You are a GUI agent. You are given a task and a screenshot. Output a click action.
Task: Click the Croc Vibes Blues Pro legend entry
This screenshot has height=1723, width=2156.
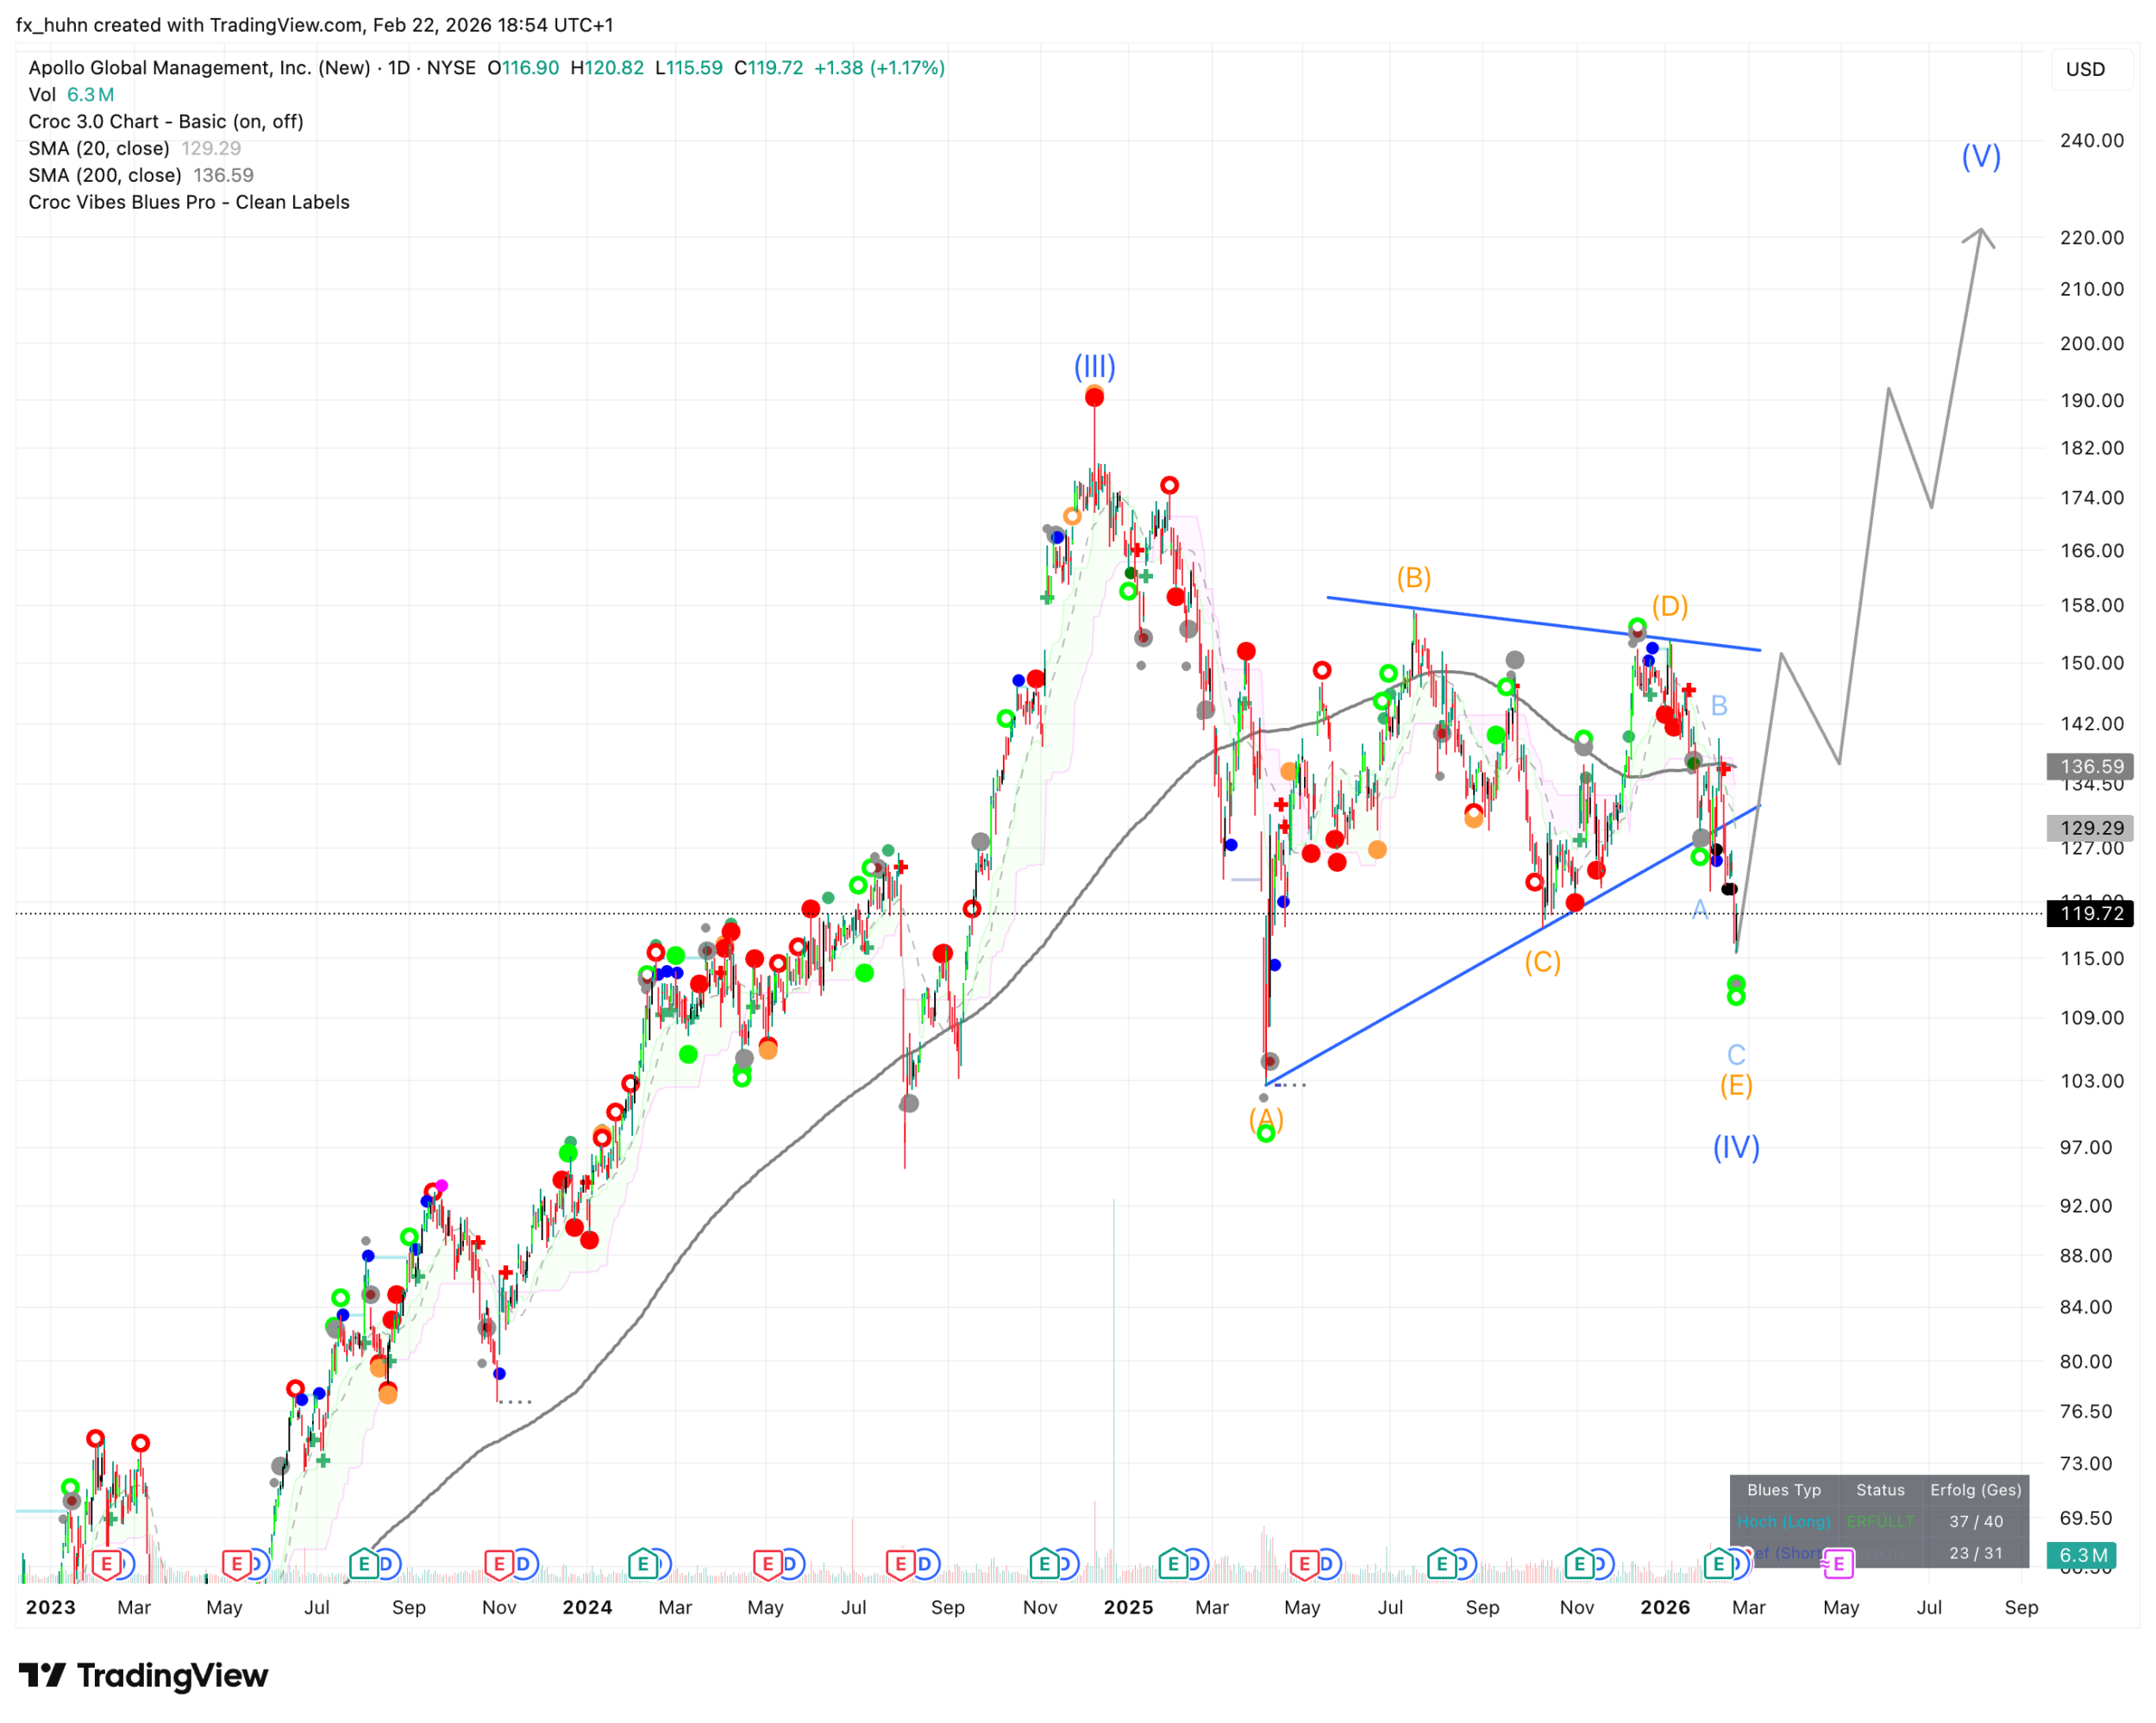189,202
